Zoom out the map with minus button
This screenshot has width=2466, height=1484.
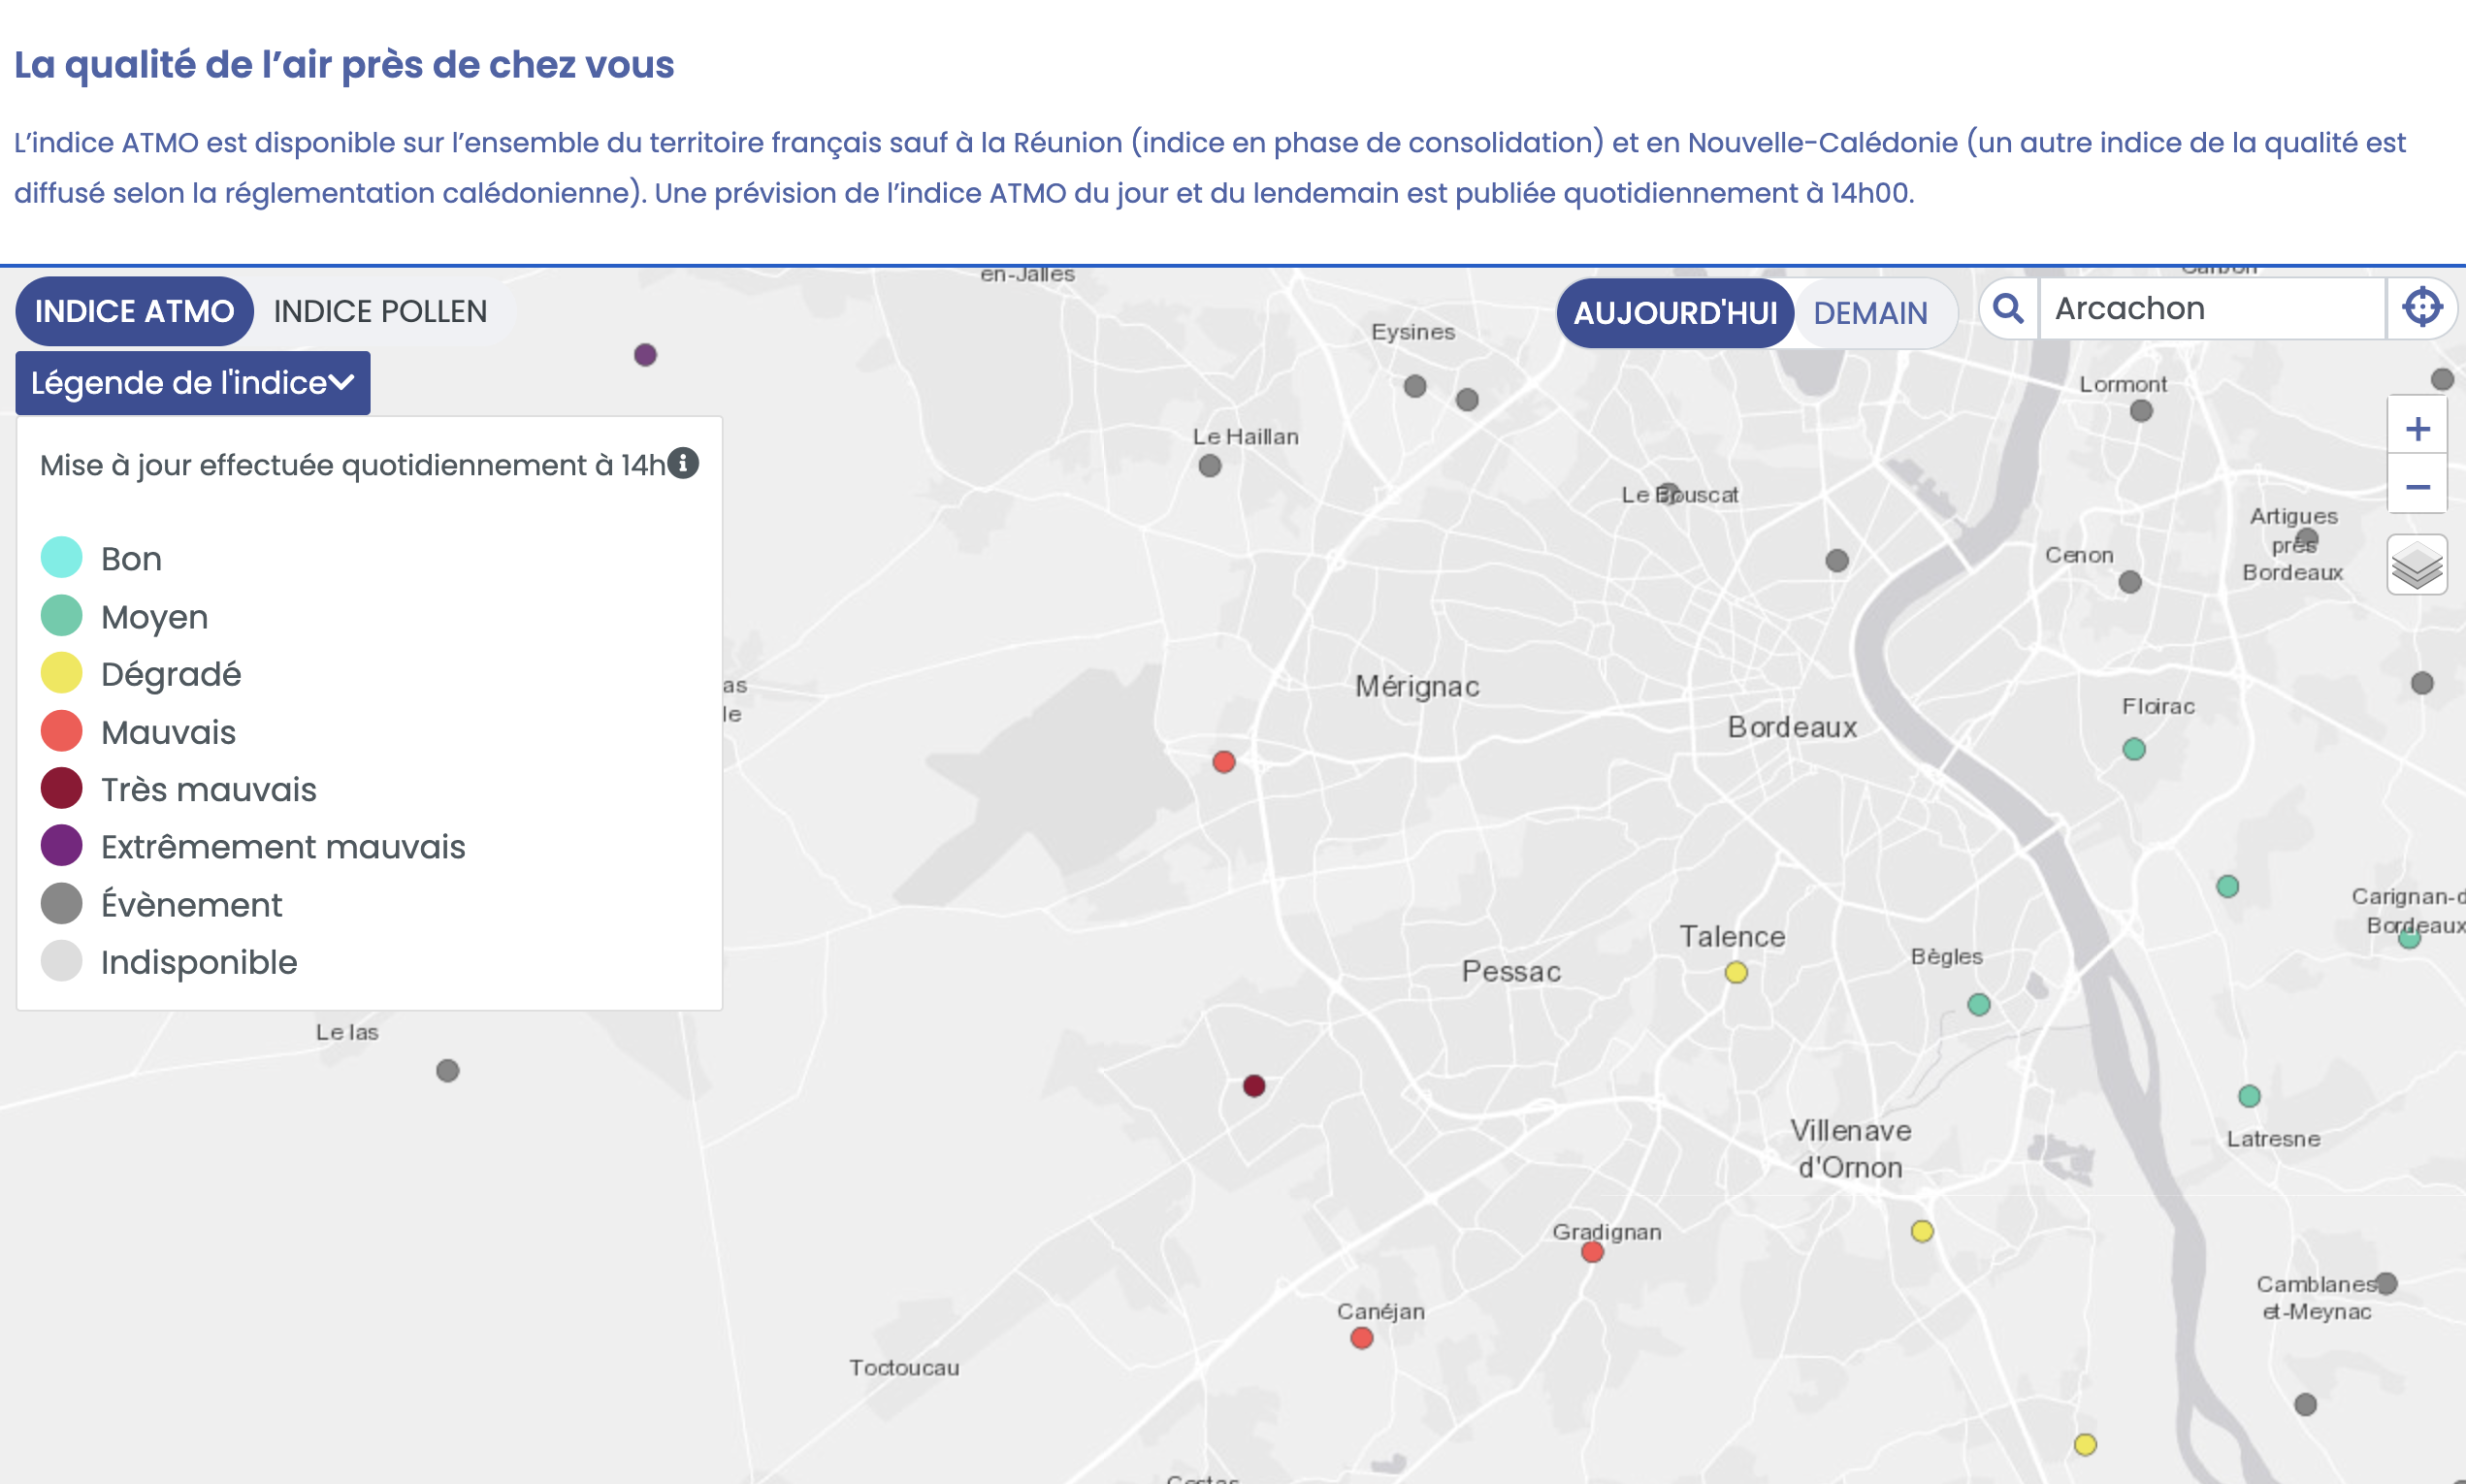tap(2417, 486)
